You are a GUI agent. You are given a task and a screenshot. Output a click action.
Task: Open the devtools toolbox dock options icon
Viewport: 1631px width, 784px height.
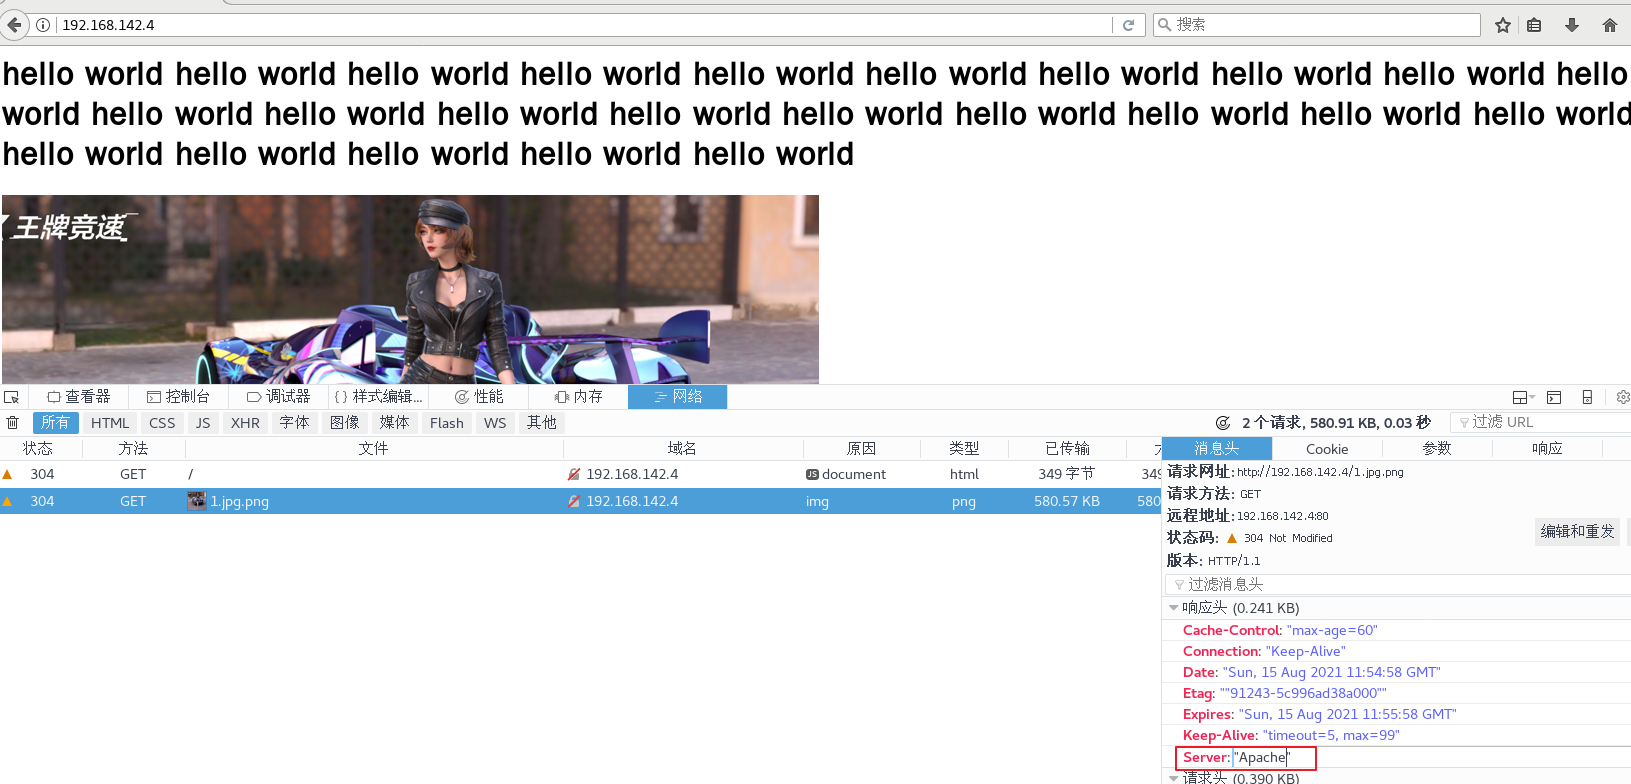click(1523, 397)
